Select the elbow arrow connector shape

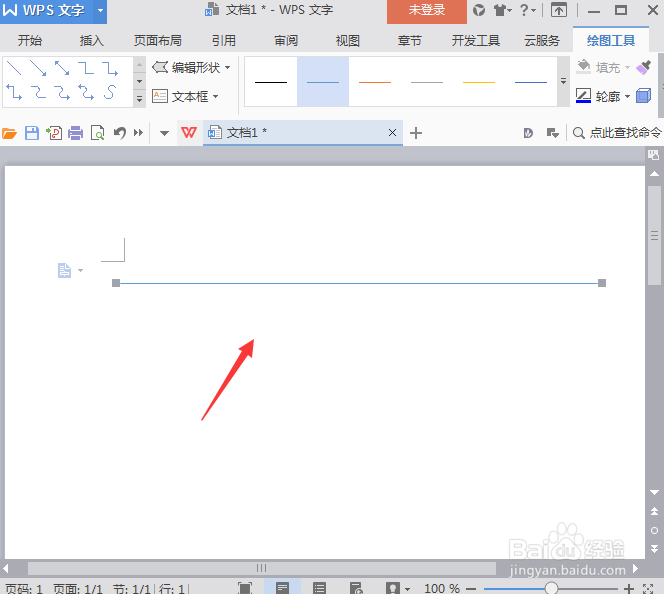(111, 68)
